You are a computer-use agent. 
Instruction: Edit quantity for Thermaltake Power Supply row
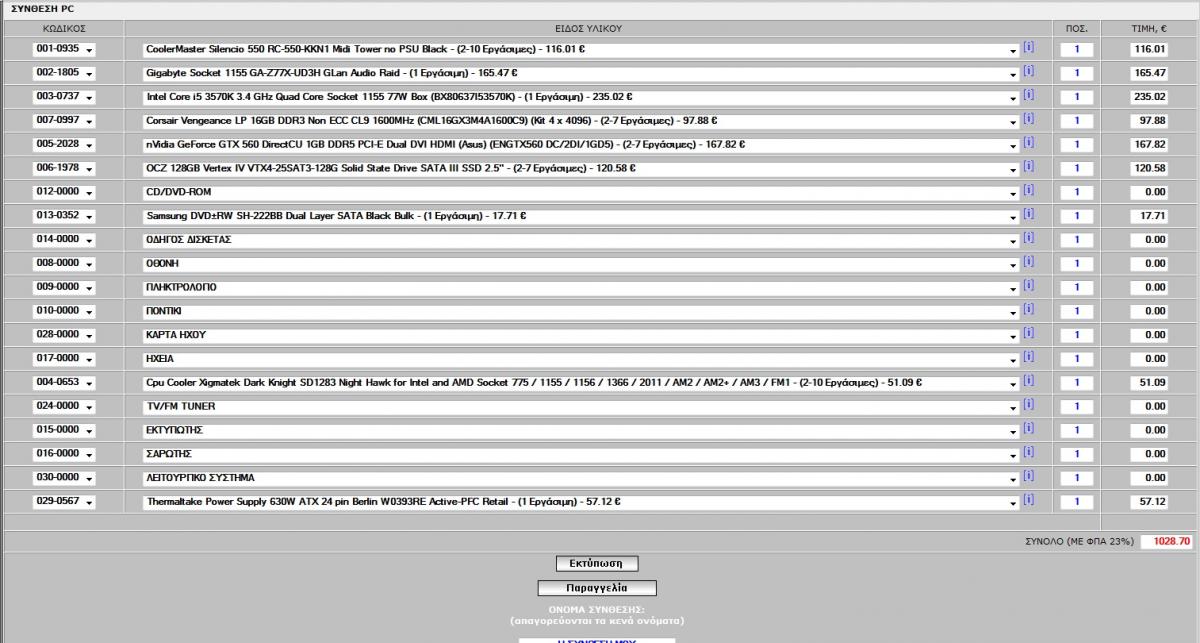1077,502
